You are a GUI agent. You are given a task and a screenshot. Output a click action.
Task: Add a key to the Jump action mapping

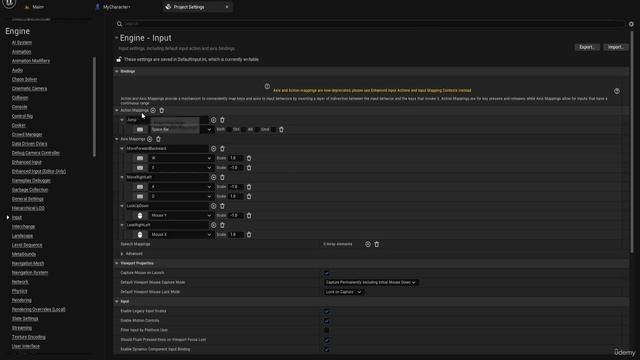[213, 120]
